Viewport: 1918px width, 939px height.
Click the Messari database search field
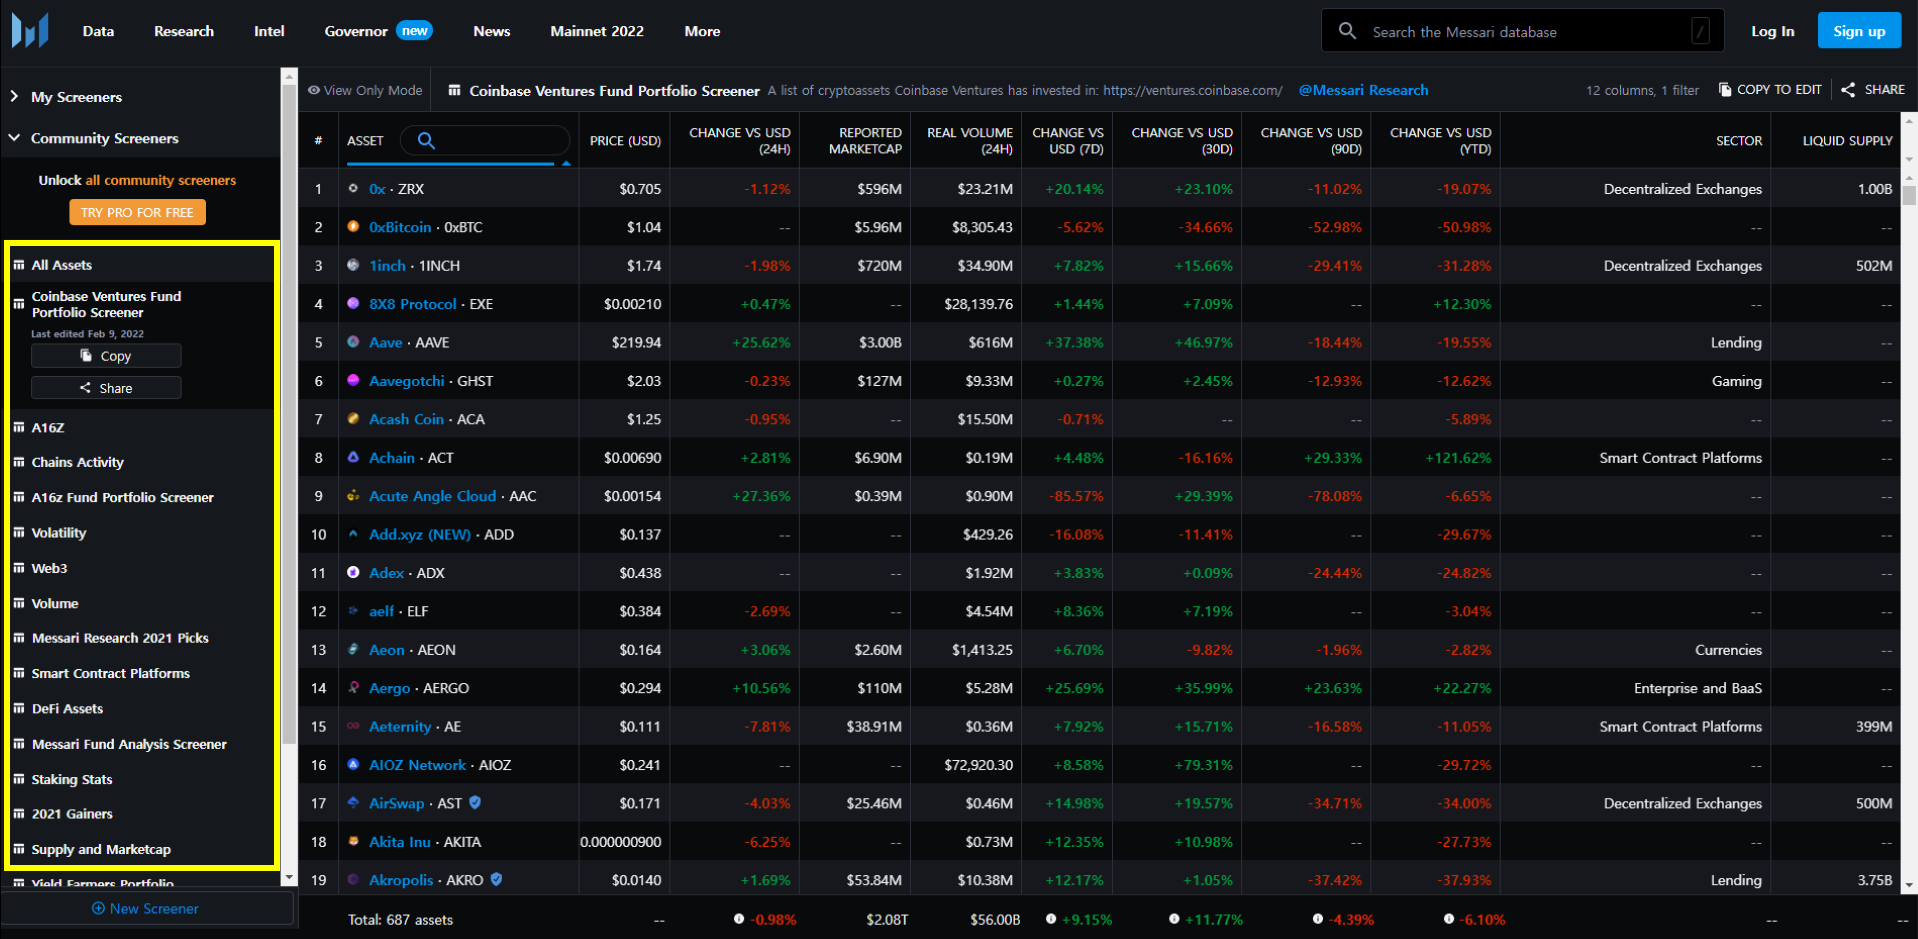coord(1523,31)
